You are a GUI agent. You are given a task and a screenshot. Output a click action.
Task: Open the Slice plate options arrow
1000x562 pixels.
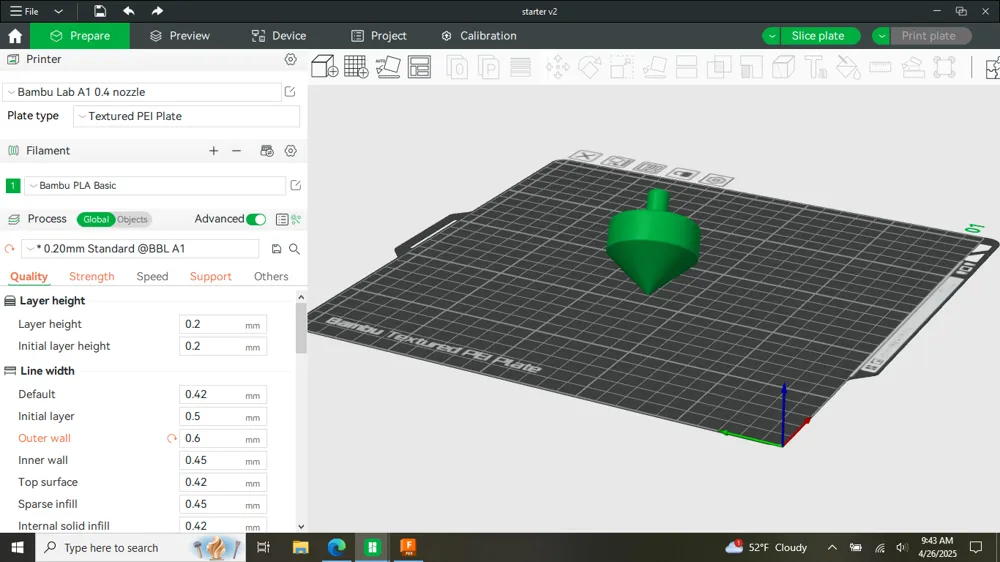coord(772,36)
